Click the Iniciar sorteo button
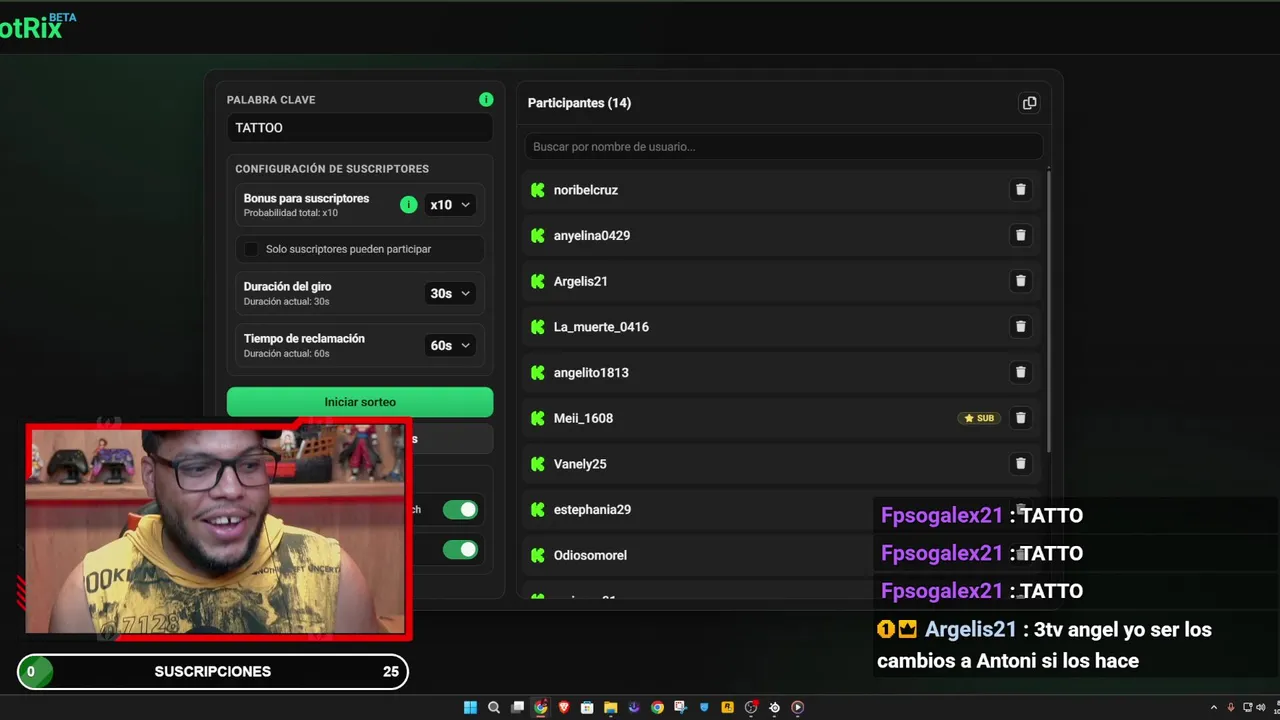This screenshot has width=1280, height=720. coord(360,402)
